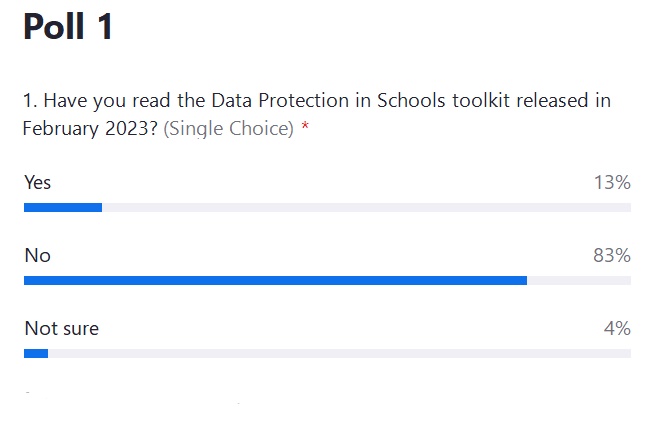Viewport: 665px width, 440px height.
Task: Select the Yes answer label
Action: tap(38, 183)
